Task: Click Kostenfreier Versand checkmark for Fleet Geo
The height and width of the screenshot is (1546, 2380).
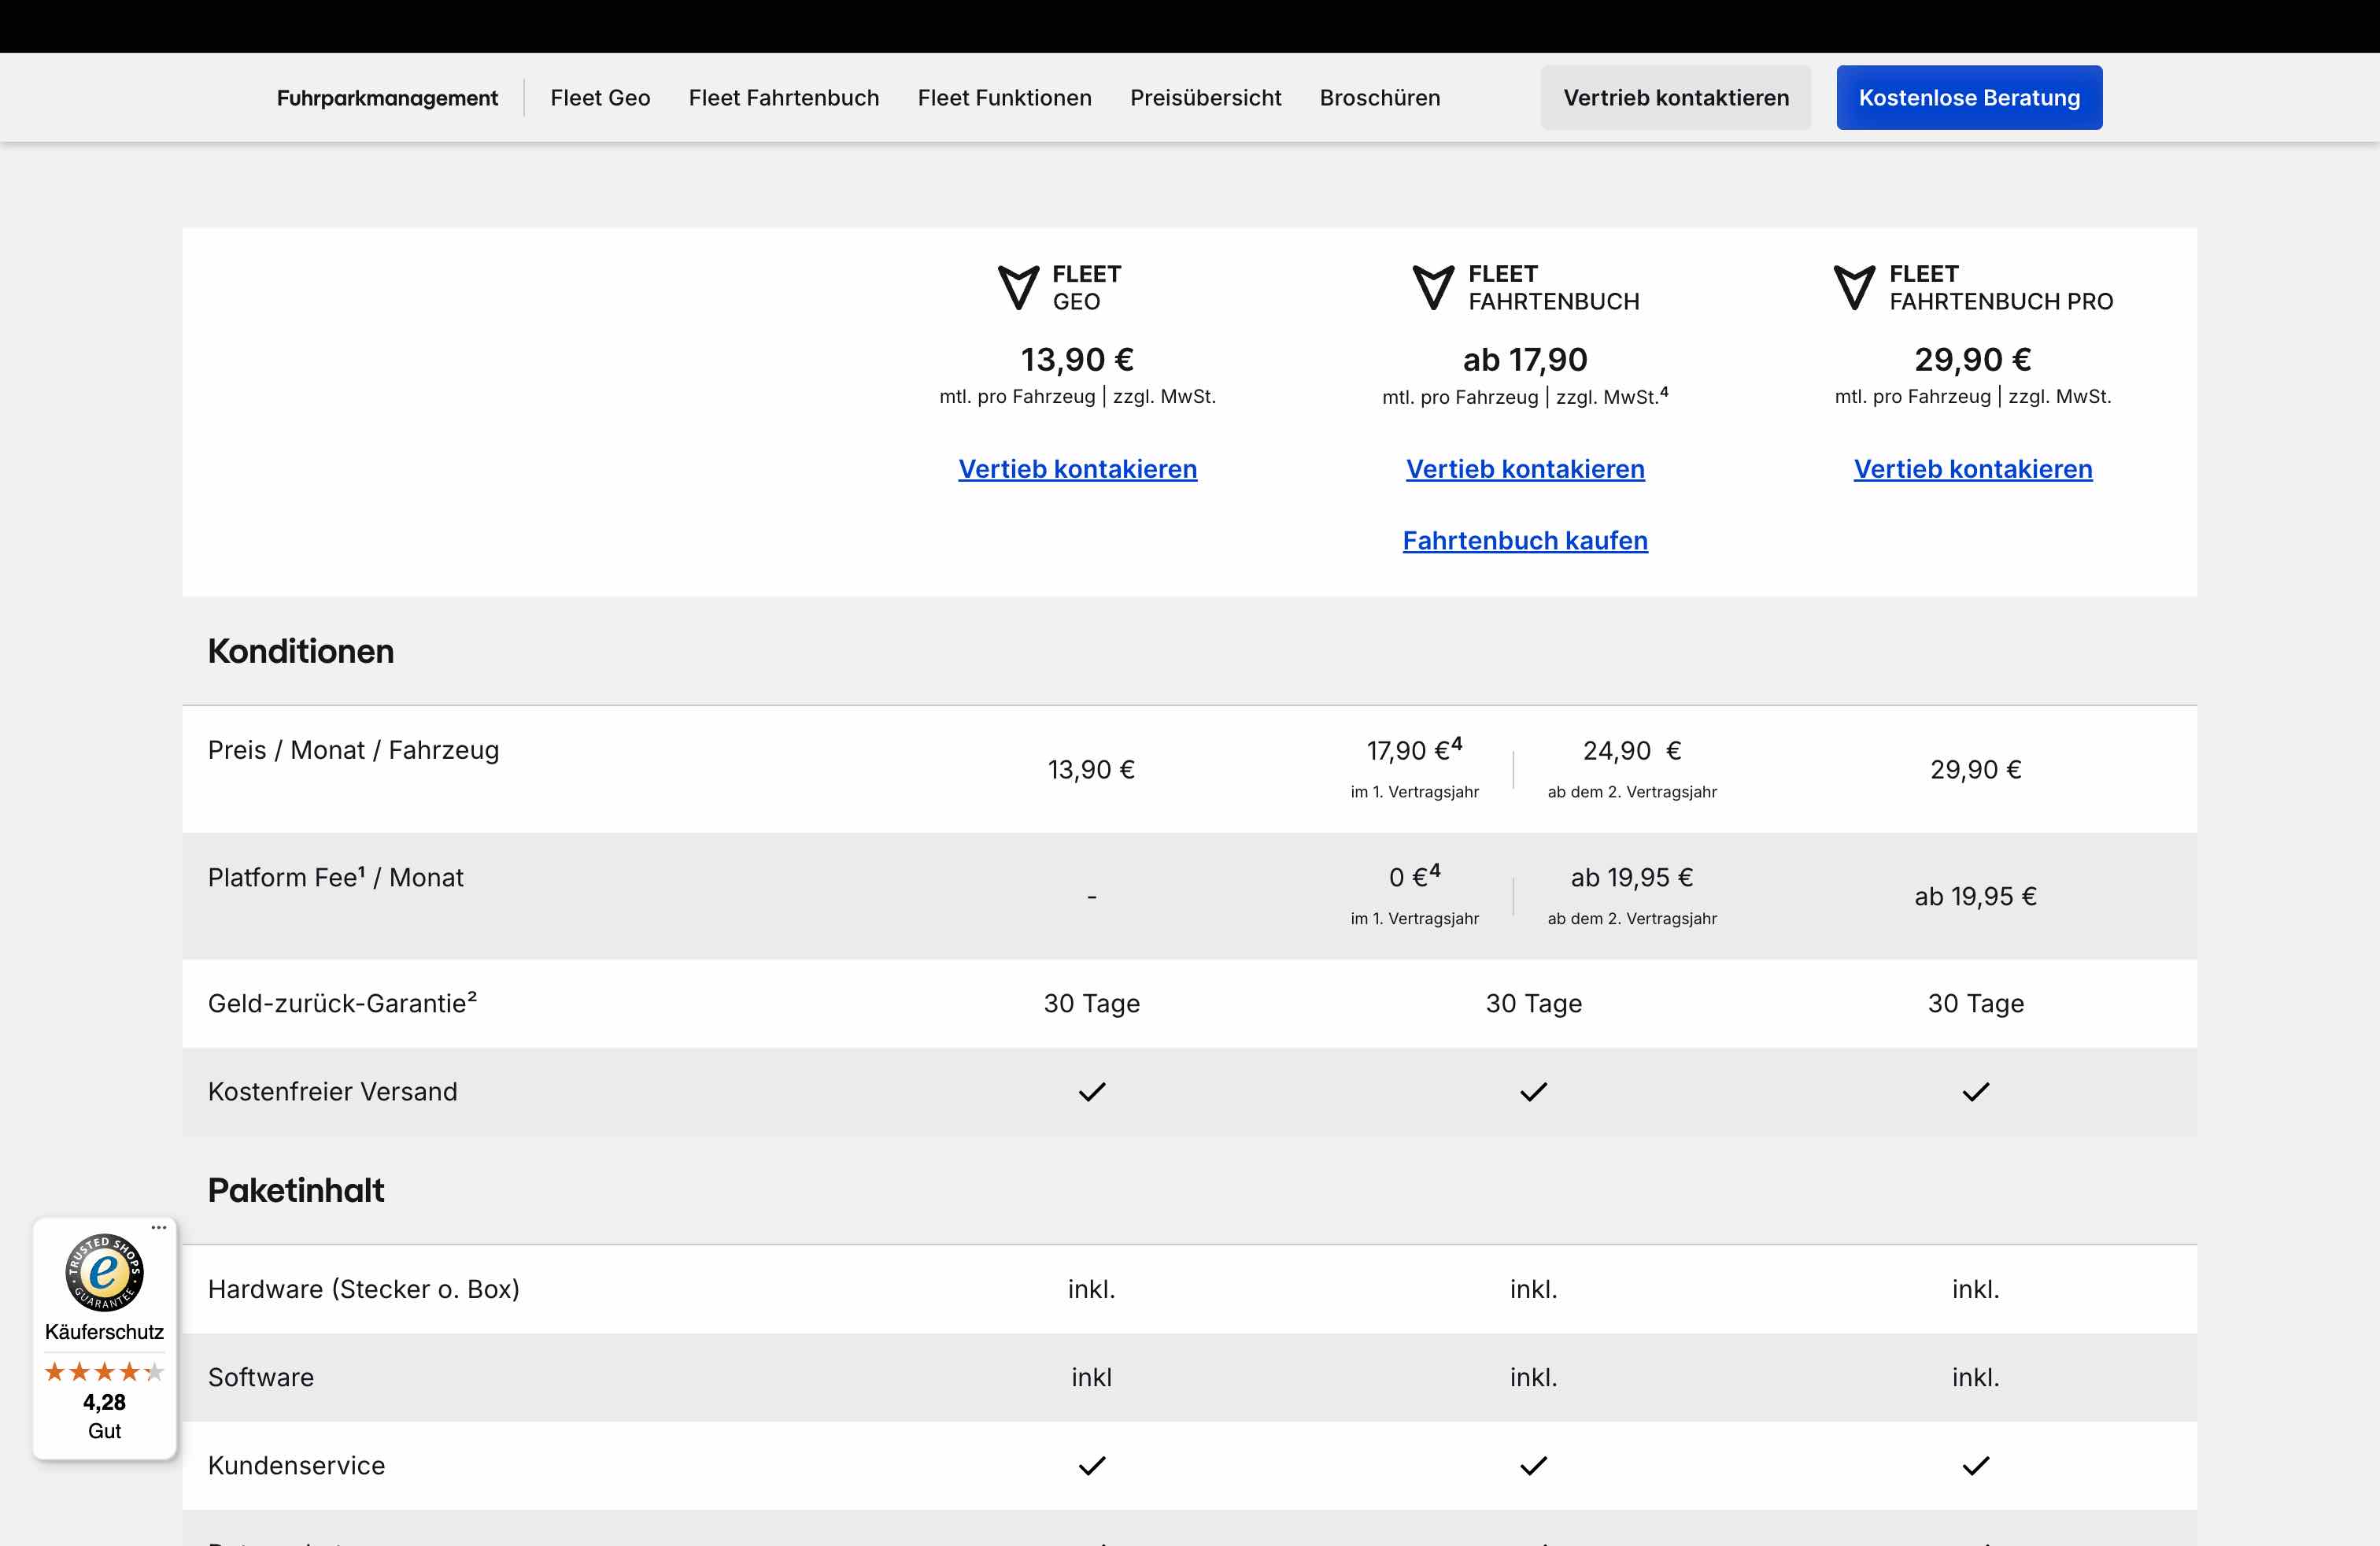Action: (1091, 1092)
